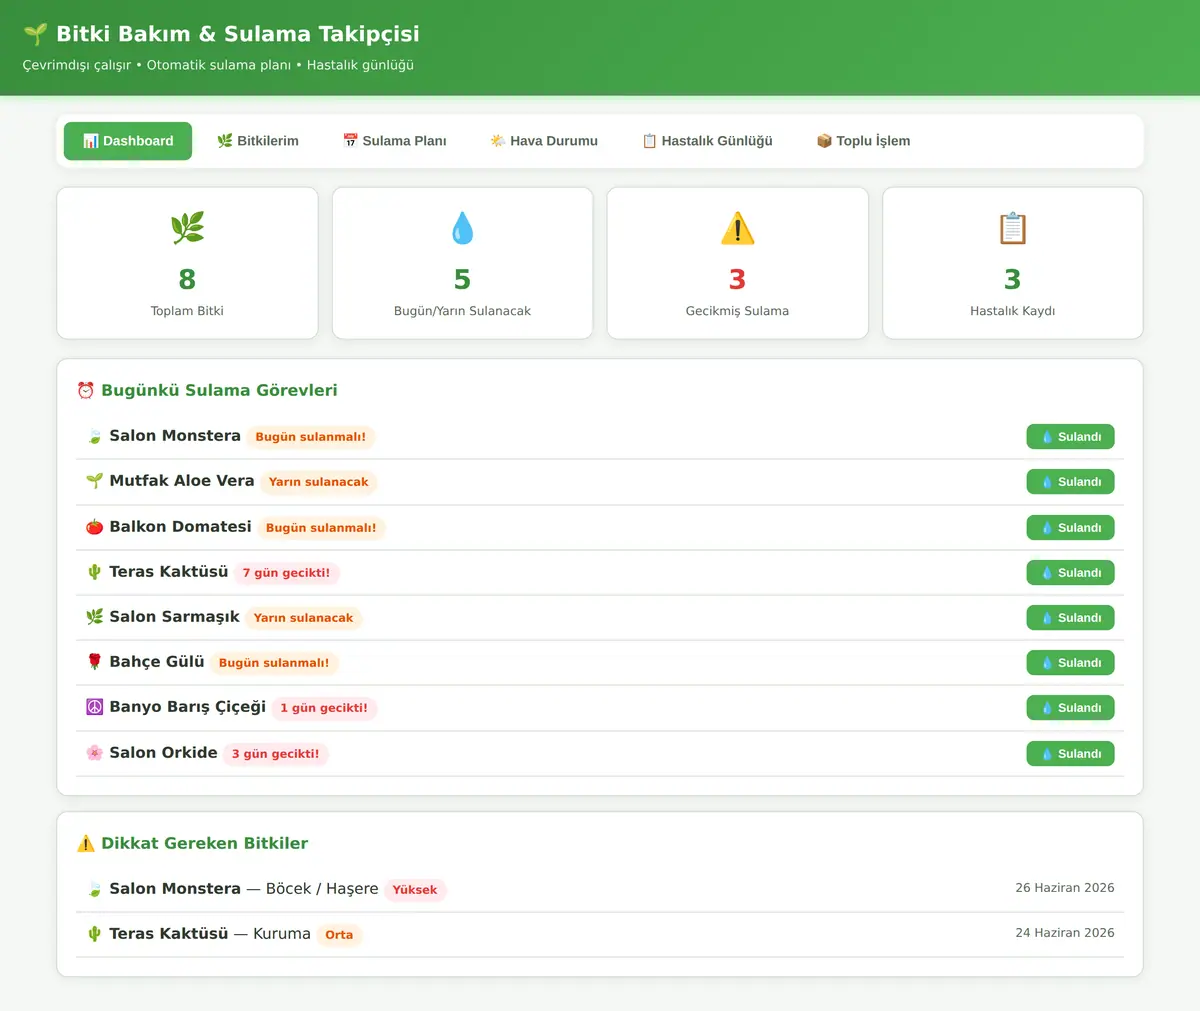
Task: Open the Hastalık Günlüğü tab
Action: 707,141
